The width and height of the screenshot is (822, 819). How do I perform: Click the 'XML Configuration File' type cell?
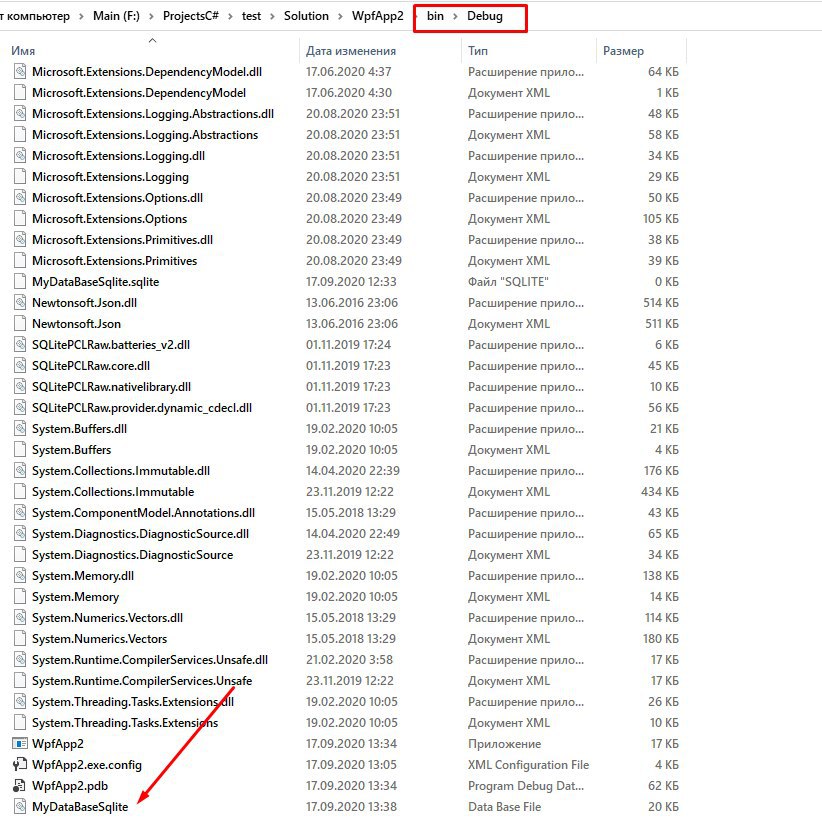(528, 764)
